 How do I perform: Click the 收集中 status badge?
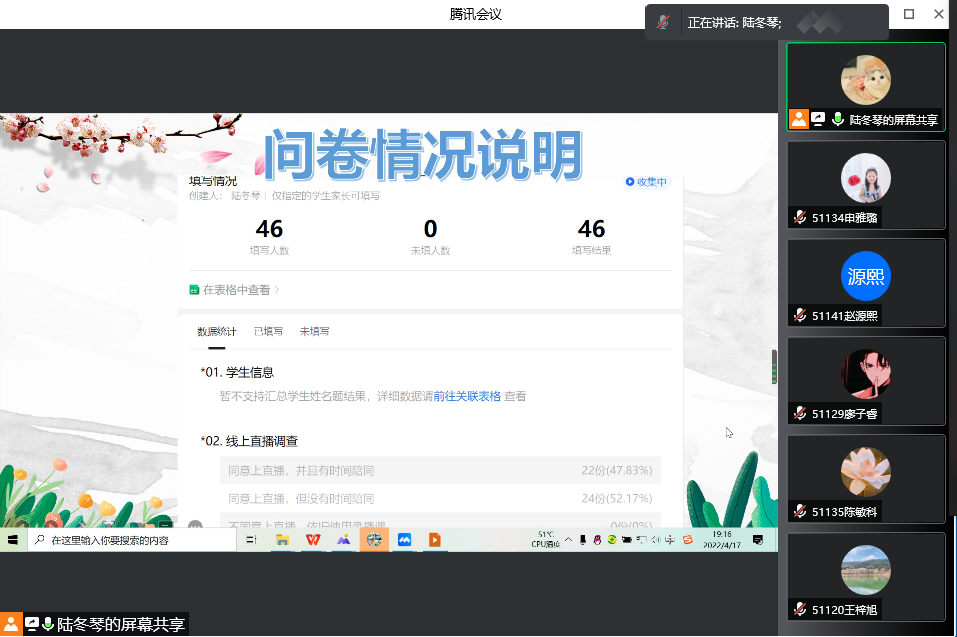pyautogui.click(x=646, y=182)
